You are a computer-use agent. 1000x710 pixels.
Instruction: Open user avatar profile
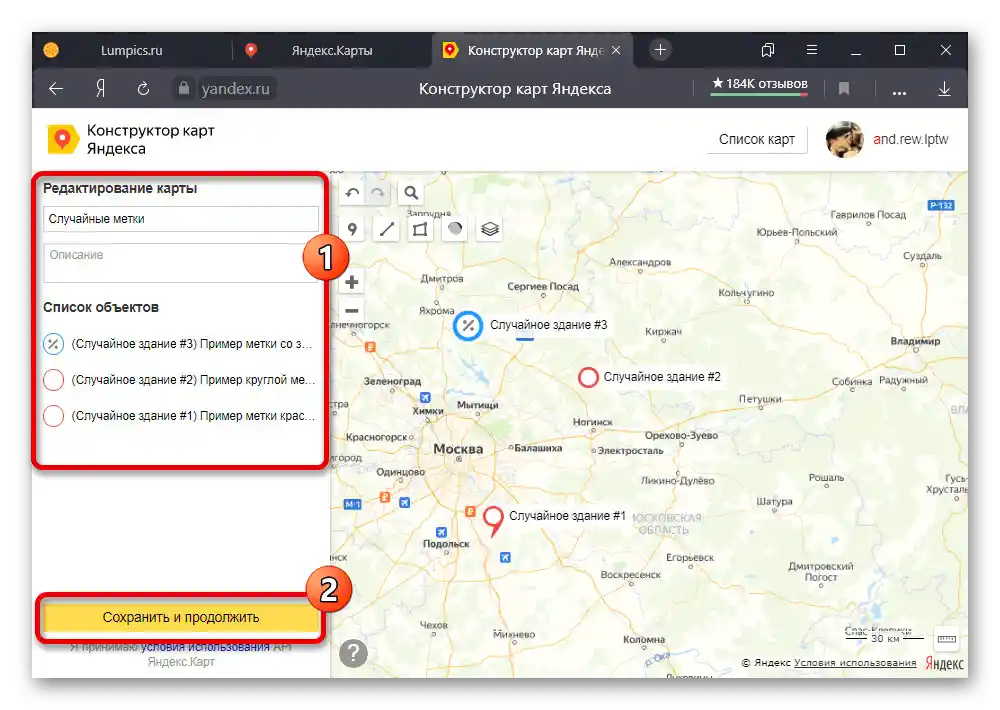coord(844,139)
